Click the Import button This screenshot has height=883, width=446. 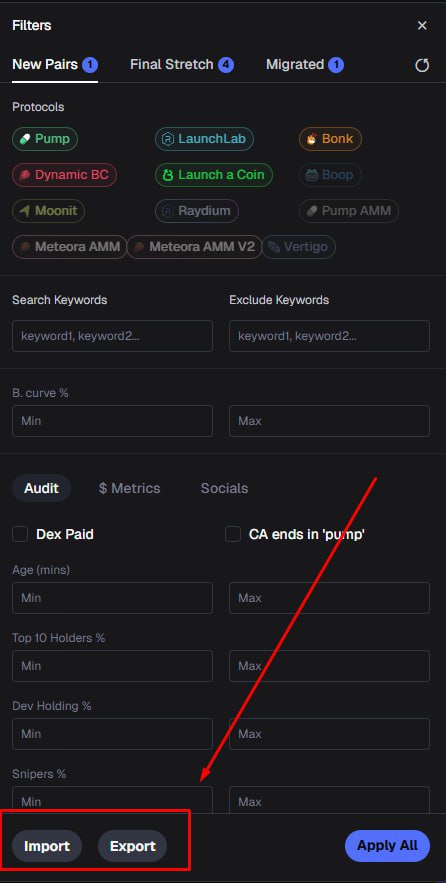tap(47, 846)
